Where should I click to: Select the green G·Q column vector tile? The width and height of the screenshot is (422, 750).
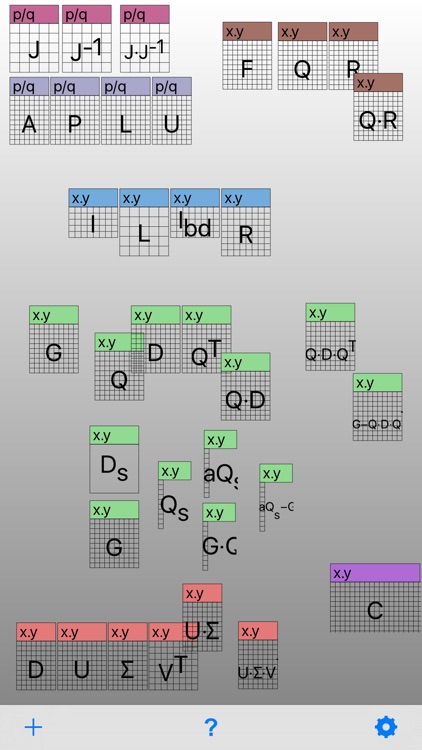click(x=219, y=537)
